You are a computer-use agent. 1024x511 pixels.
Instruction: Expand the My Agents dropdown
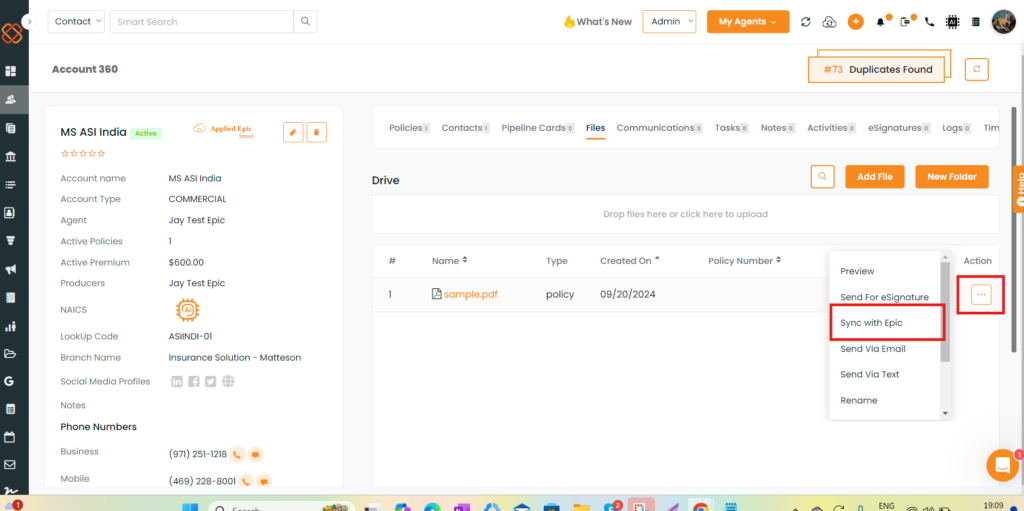click(748, 22)
